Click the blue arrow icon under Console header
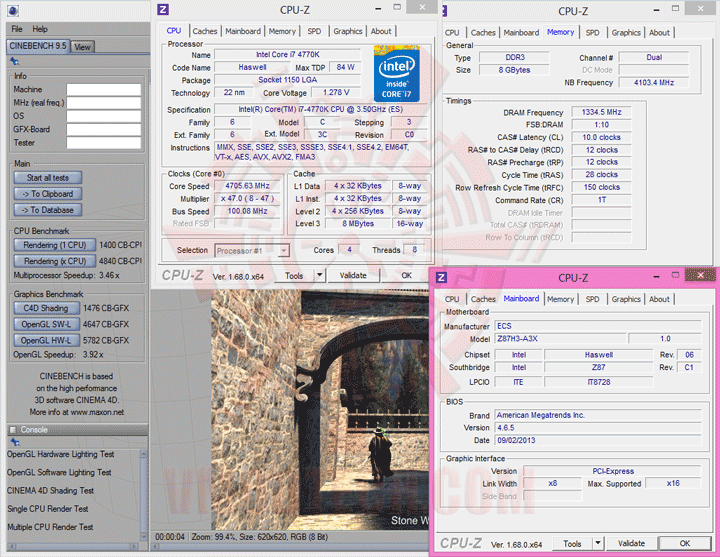720x557 pixels. click(17, 443)
